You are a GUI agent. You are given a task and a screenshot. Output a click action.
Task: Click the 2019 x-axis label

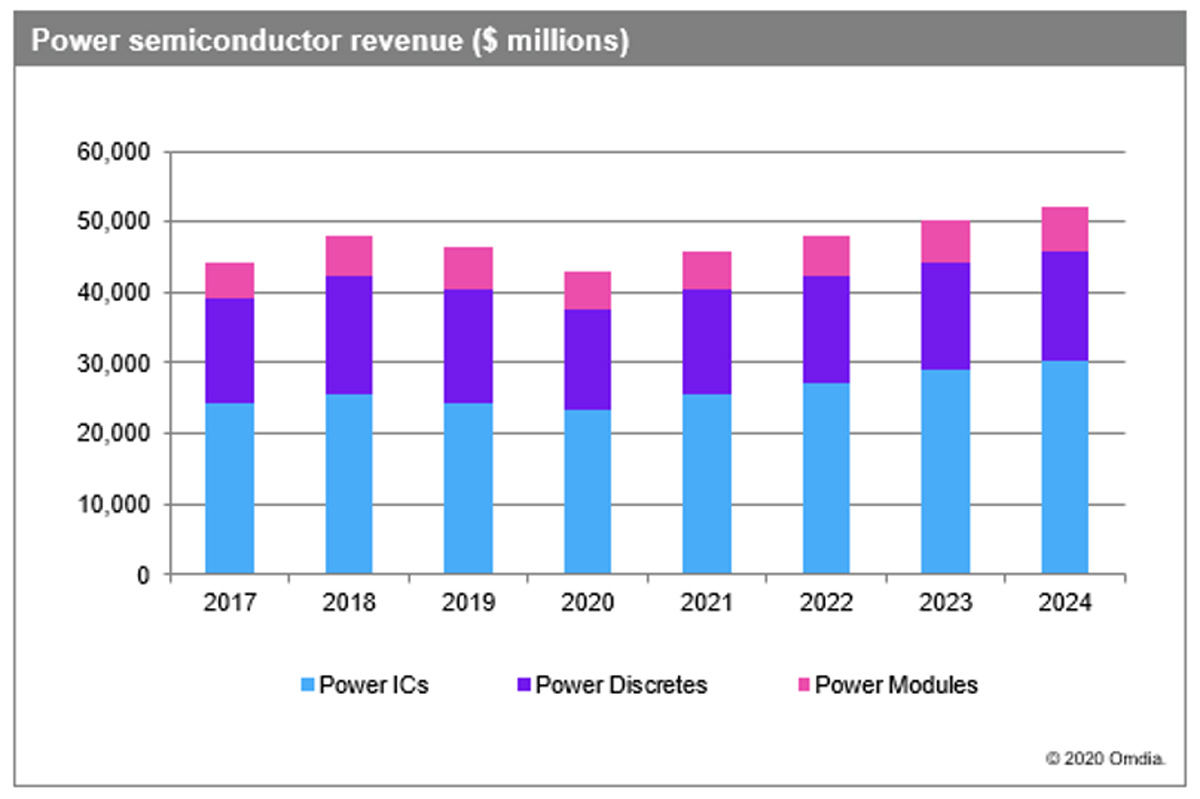pyautogui.click(x=469, y=603)
